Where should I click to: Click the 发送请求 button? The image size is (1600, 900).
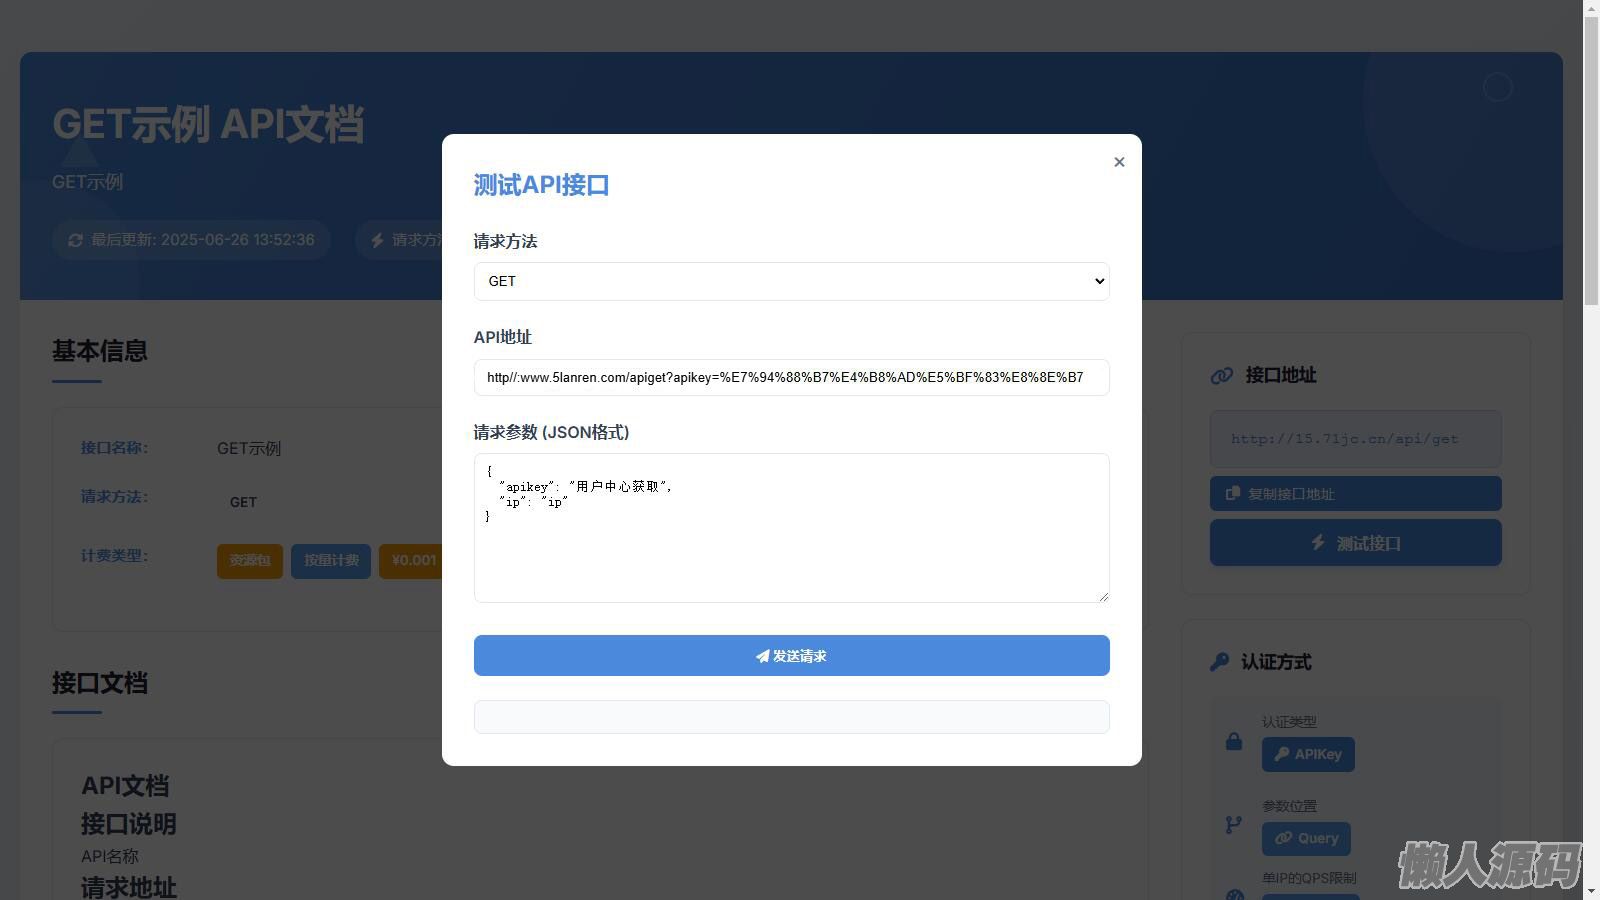click(791, 656)
